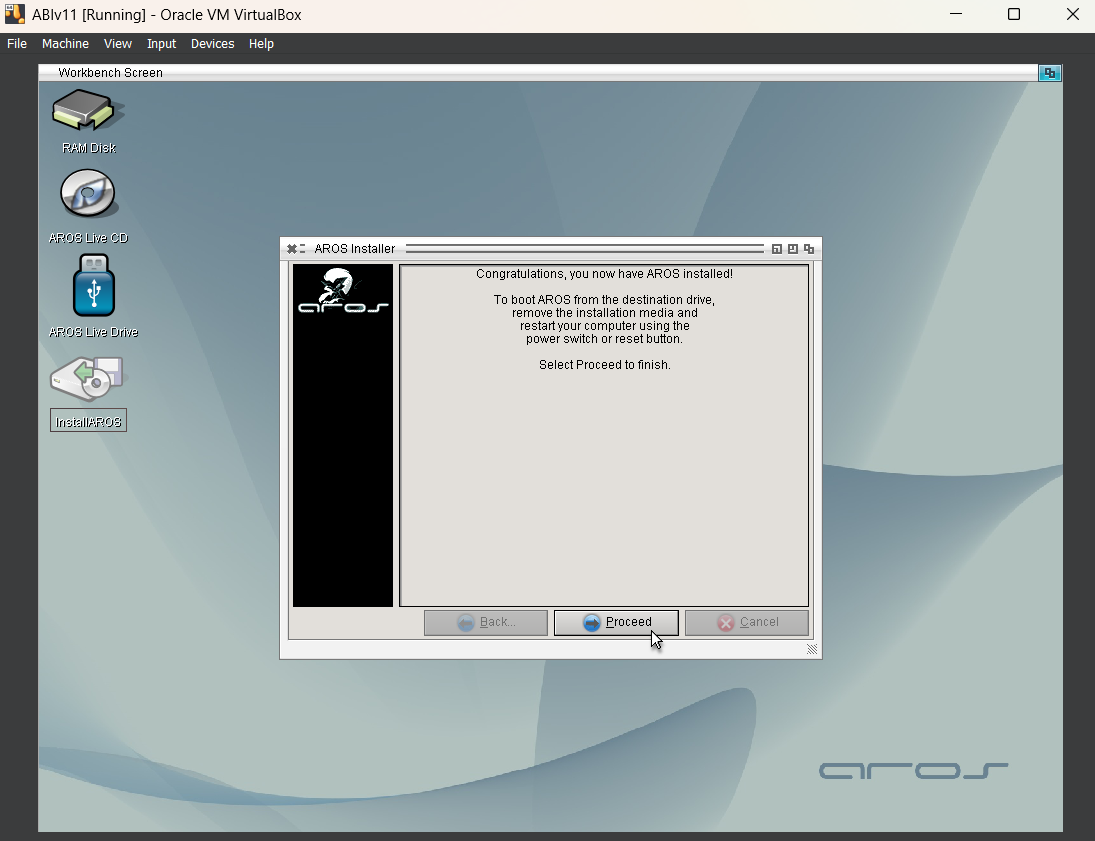This screenshot has height=841, width=1095.
Task: Click the AROS Installer window title text
Action: click(355, 249)
